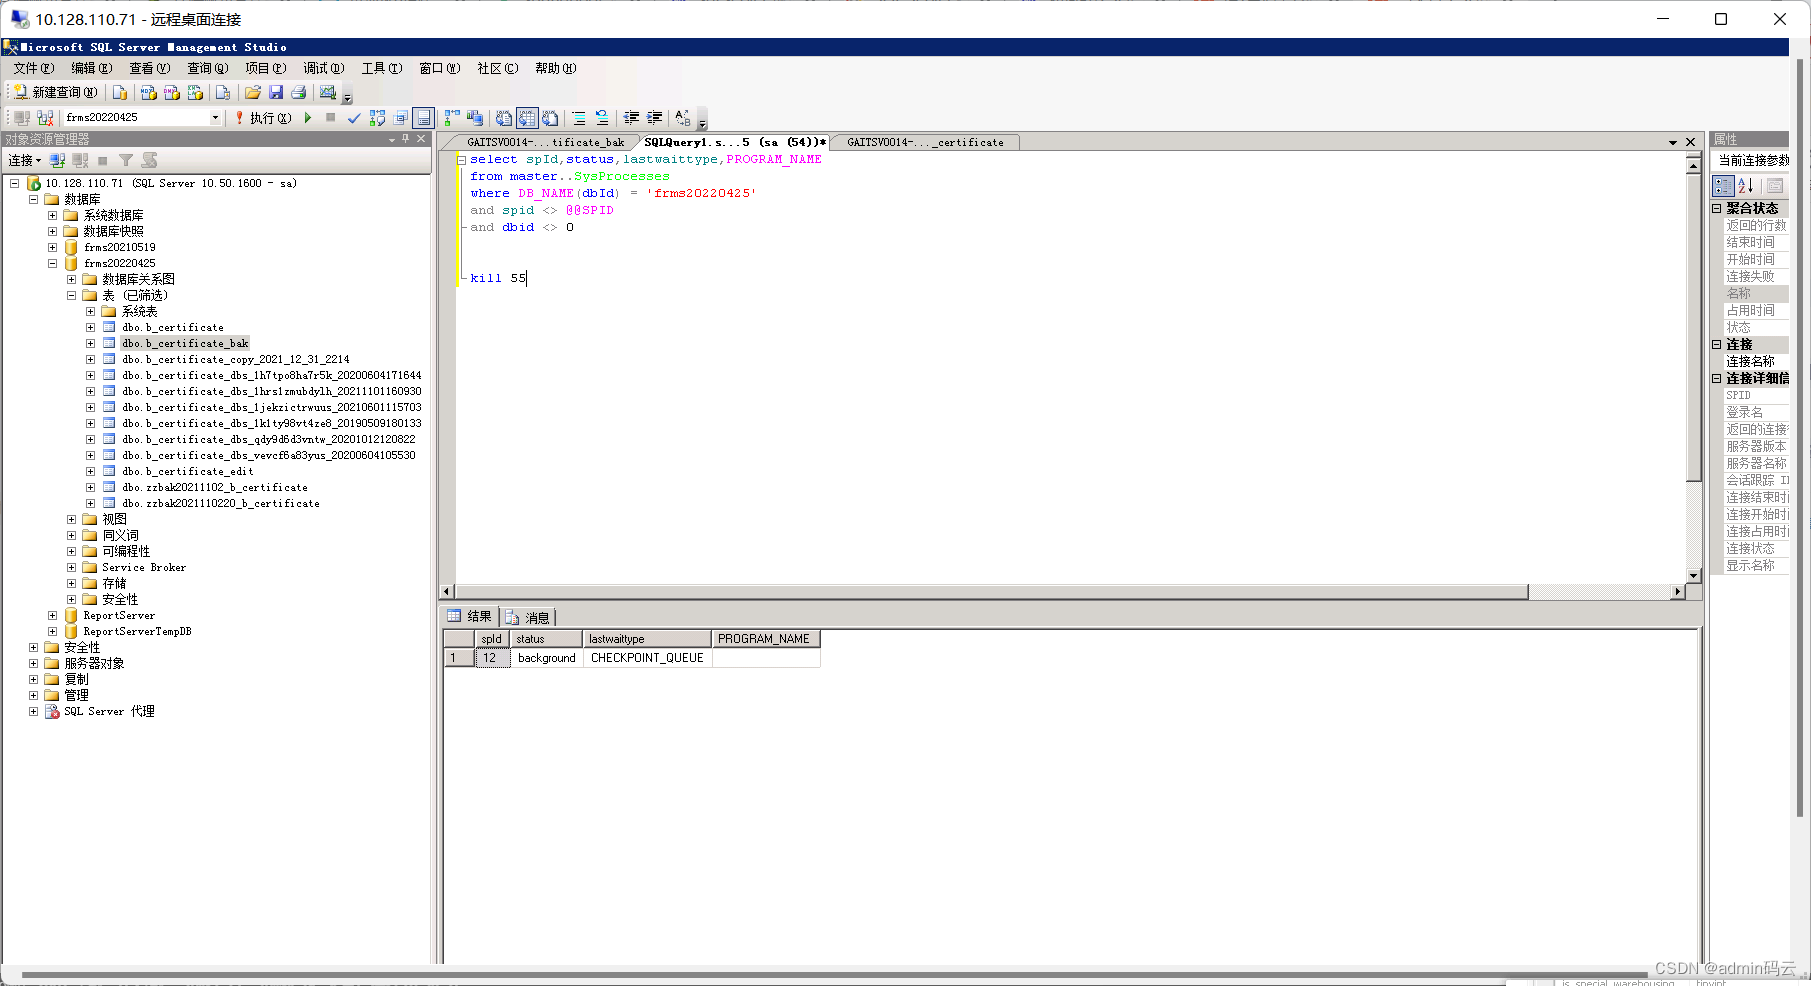The image size is (1811, 986).
Task: Click the Parse checkmark icon
Action: click(x=354, y=118)
